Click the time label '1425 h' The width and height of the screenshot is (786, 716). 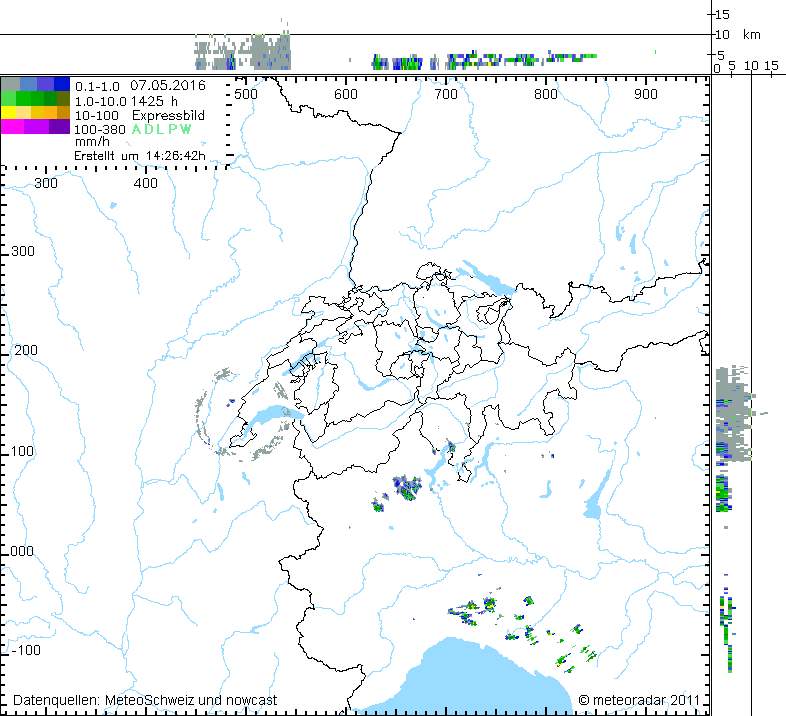coord(154,101)
